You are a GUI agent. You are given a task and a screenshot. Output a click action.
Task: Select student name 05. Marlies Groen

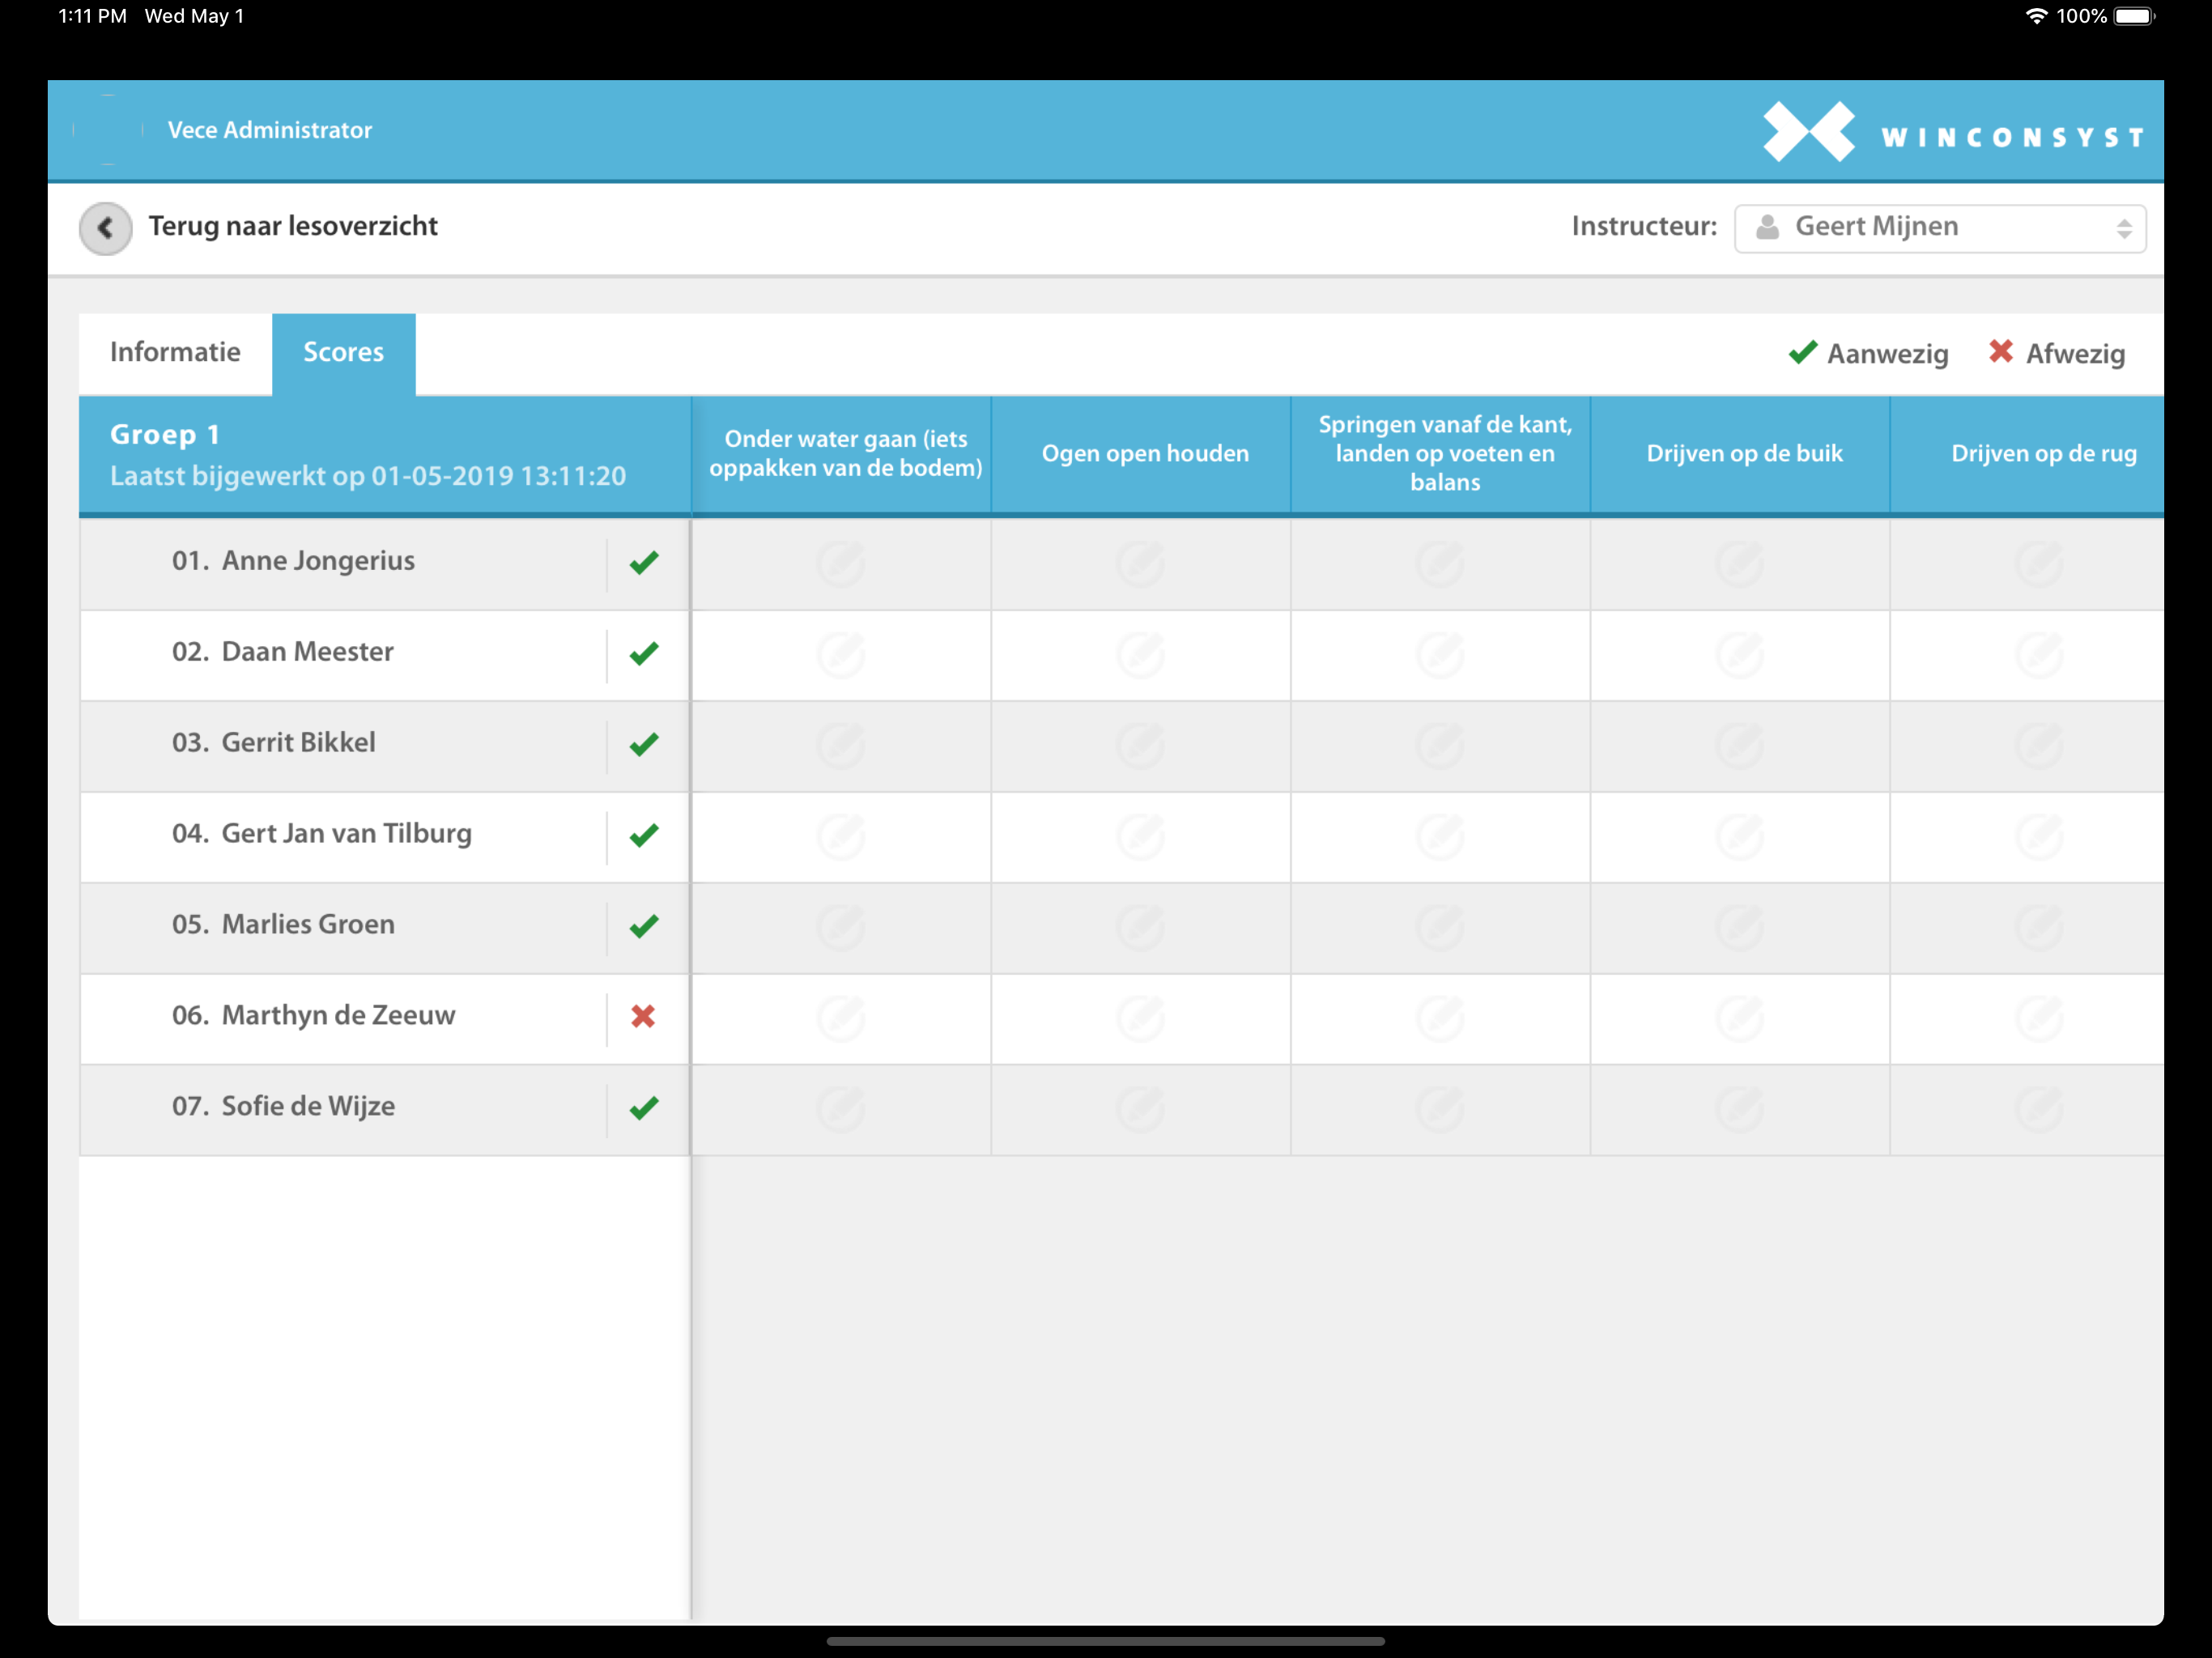pyautogui.click(x=283, y=925)
